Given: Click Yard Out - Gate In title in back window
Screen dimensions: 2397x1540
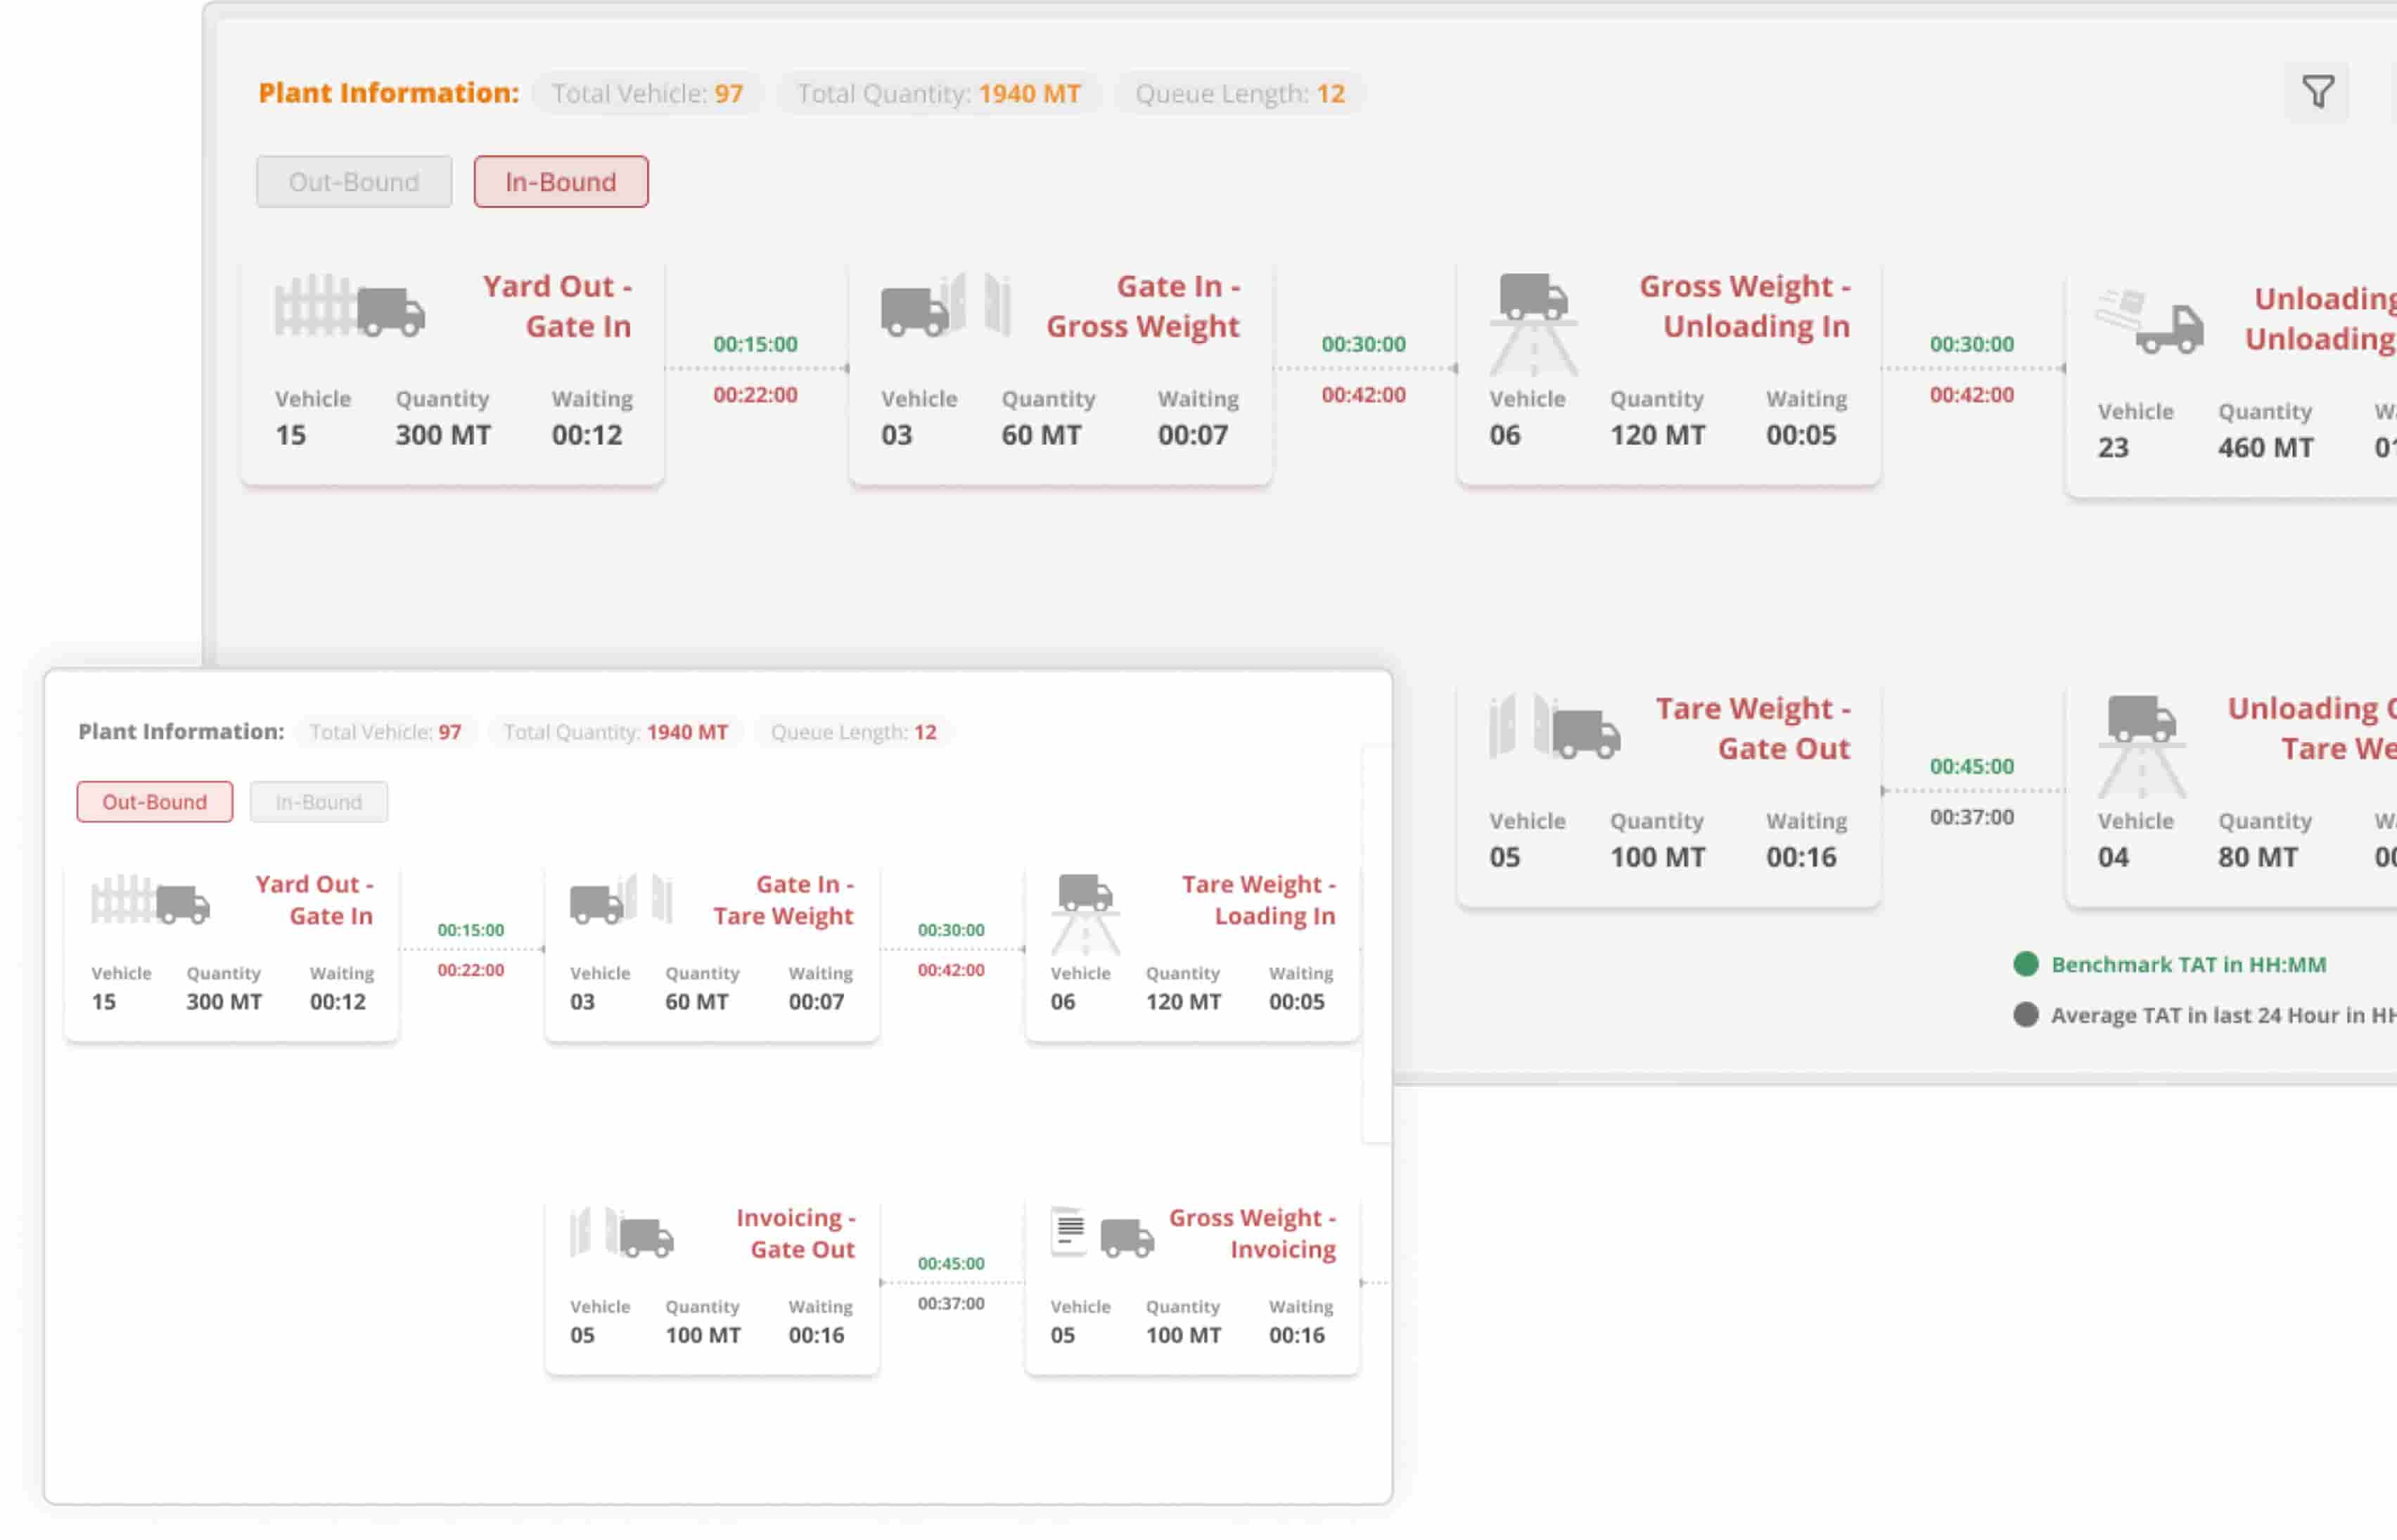Looking at the screenshot, I should pyautogui.click(x=557, y=306).
